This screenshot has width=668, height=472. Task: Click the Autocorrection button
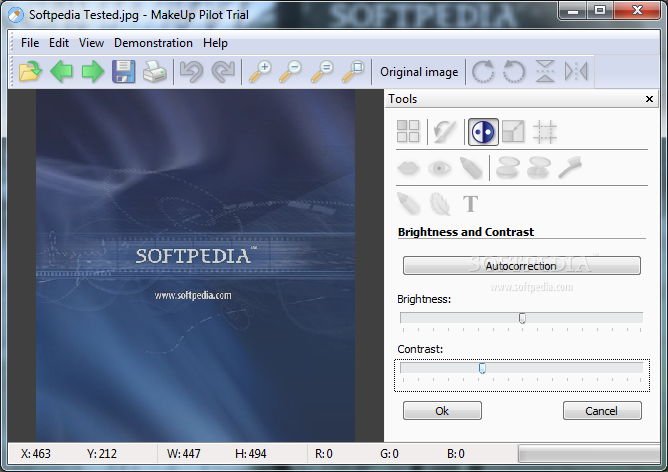[521, 266]
